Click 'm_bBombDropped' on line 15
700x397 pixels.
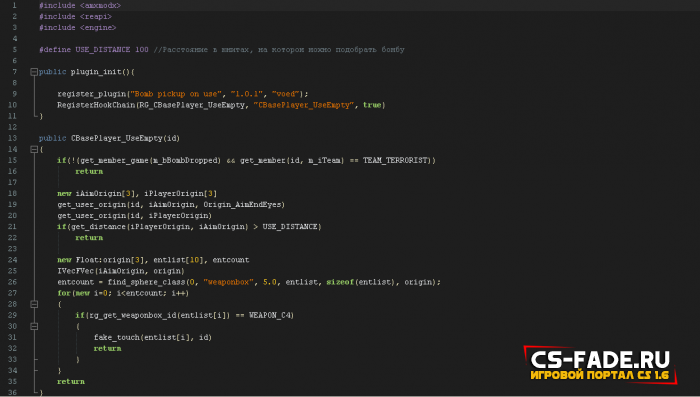pos(185,160)
